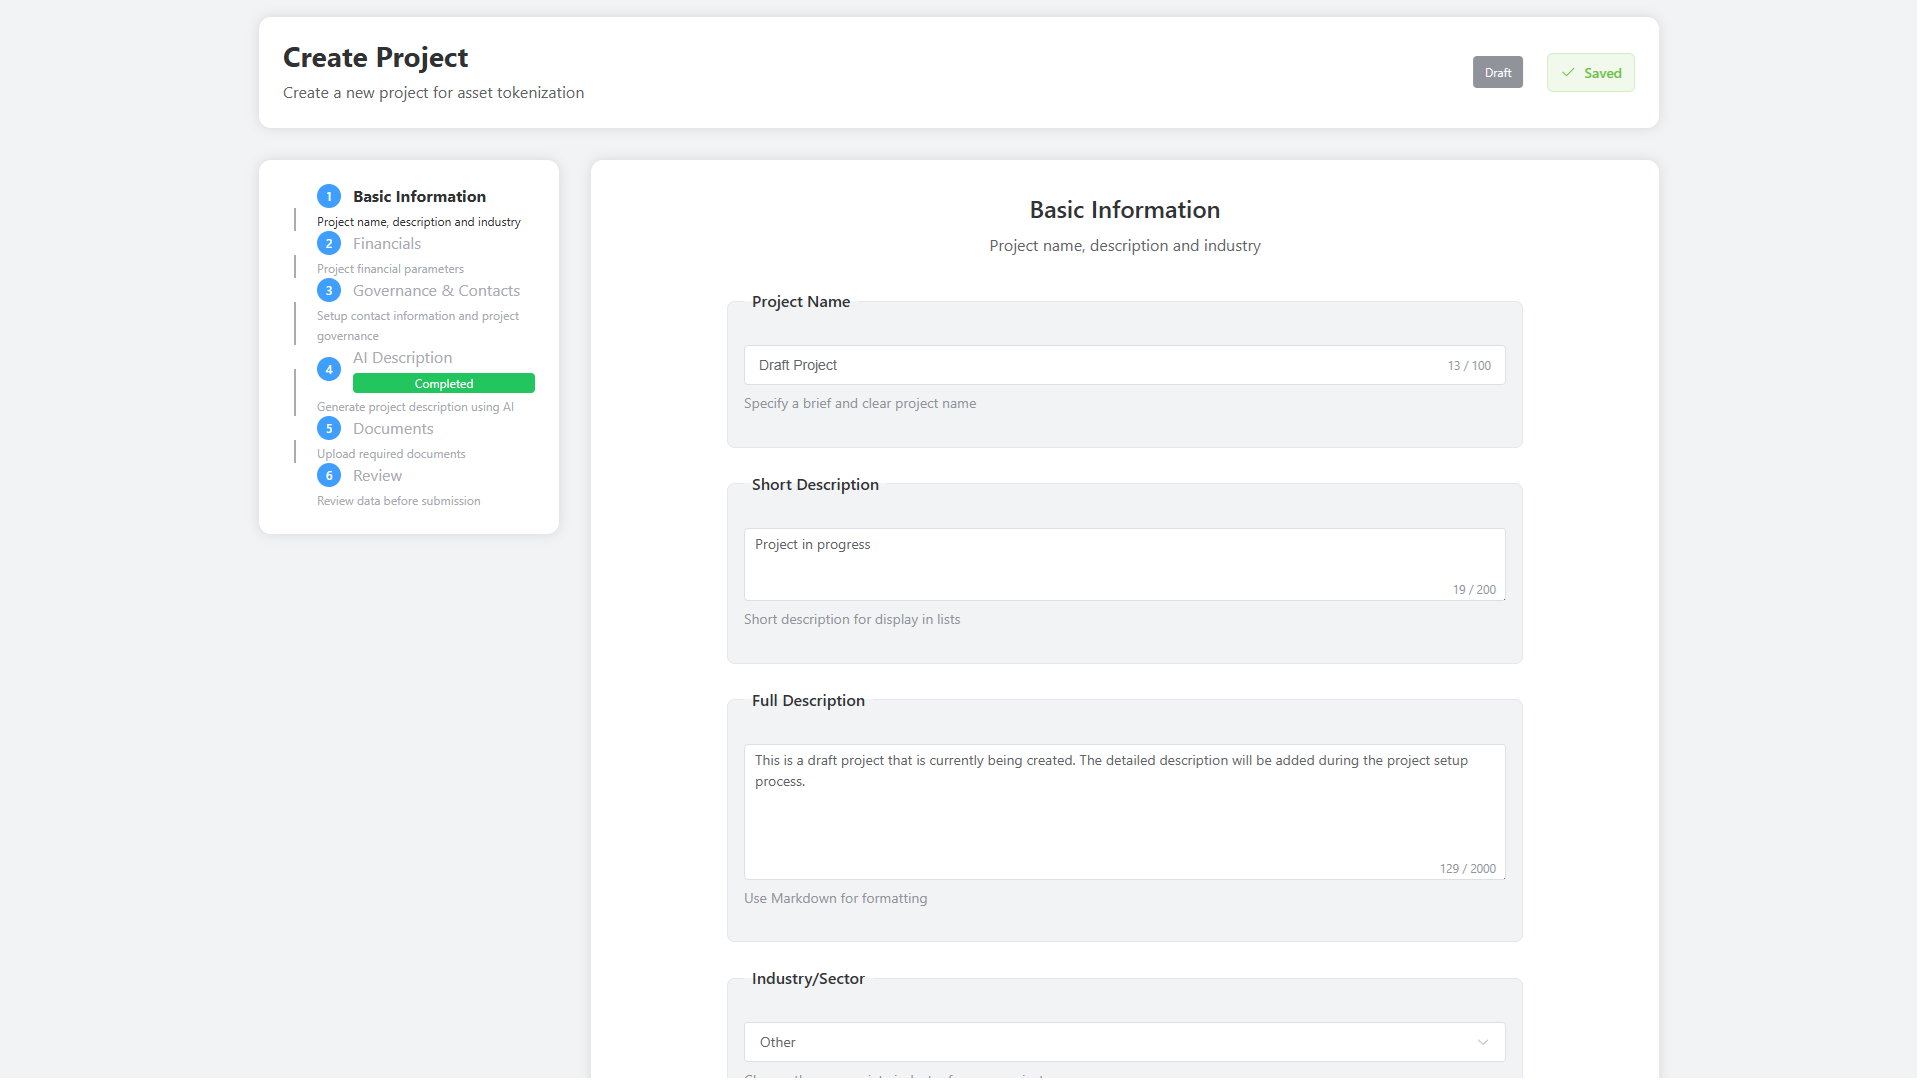Select the Financials step in the sidebar
The height and width of the screenshot is (1080, 1920).
click(x=386, y=243)
